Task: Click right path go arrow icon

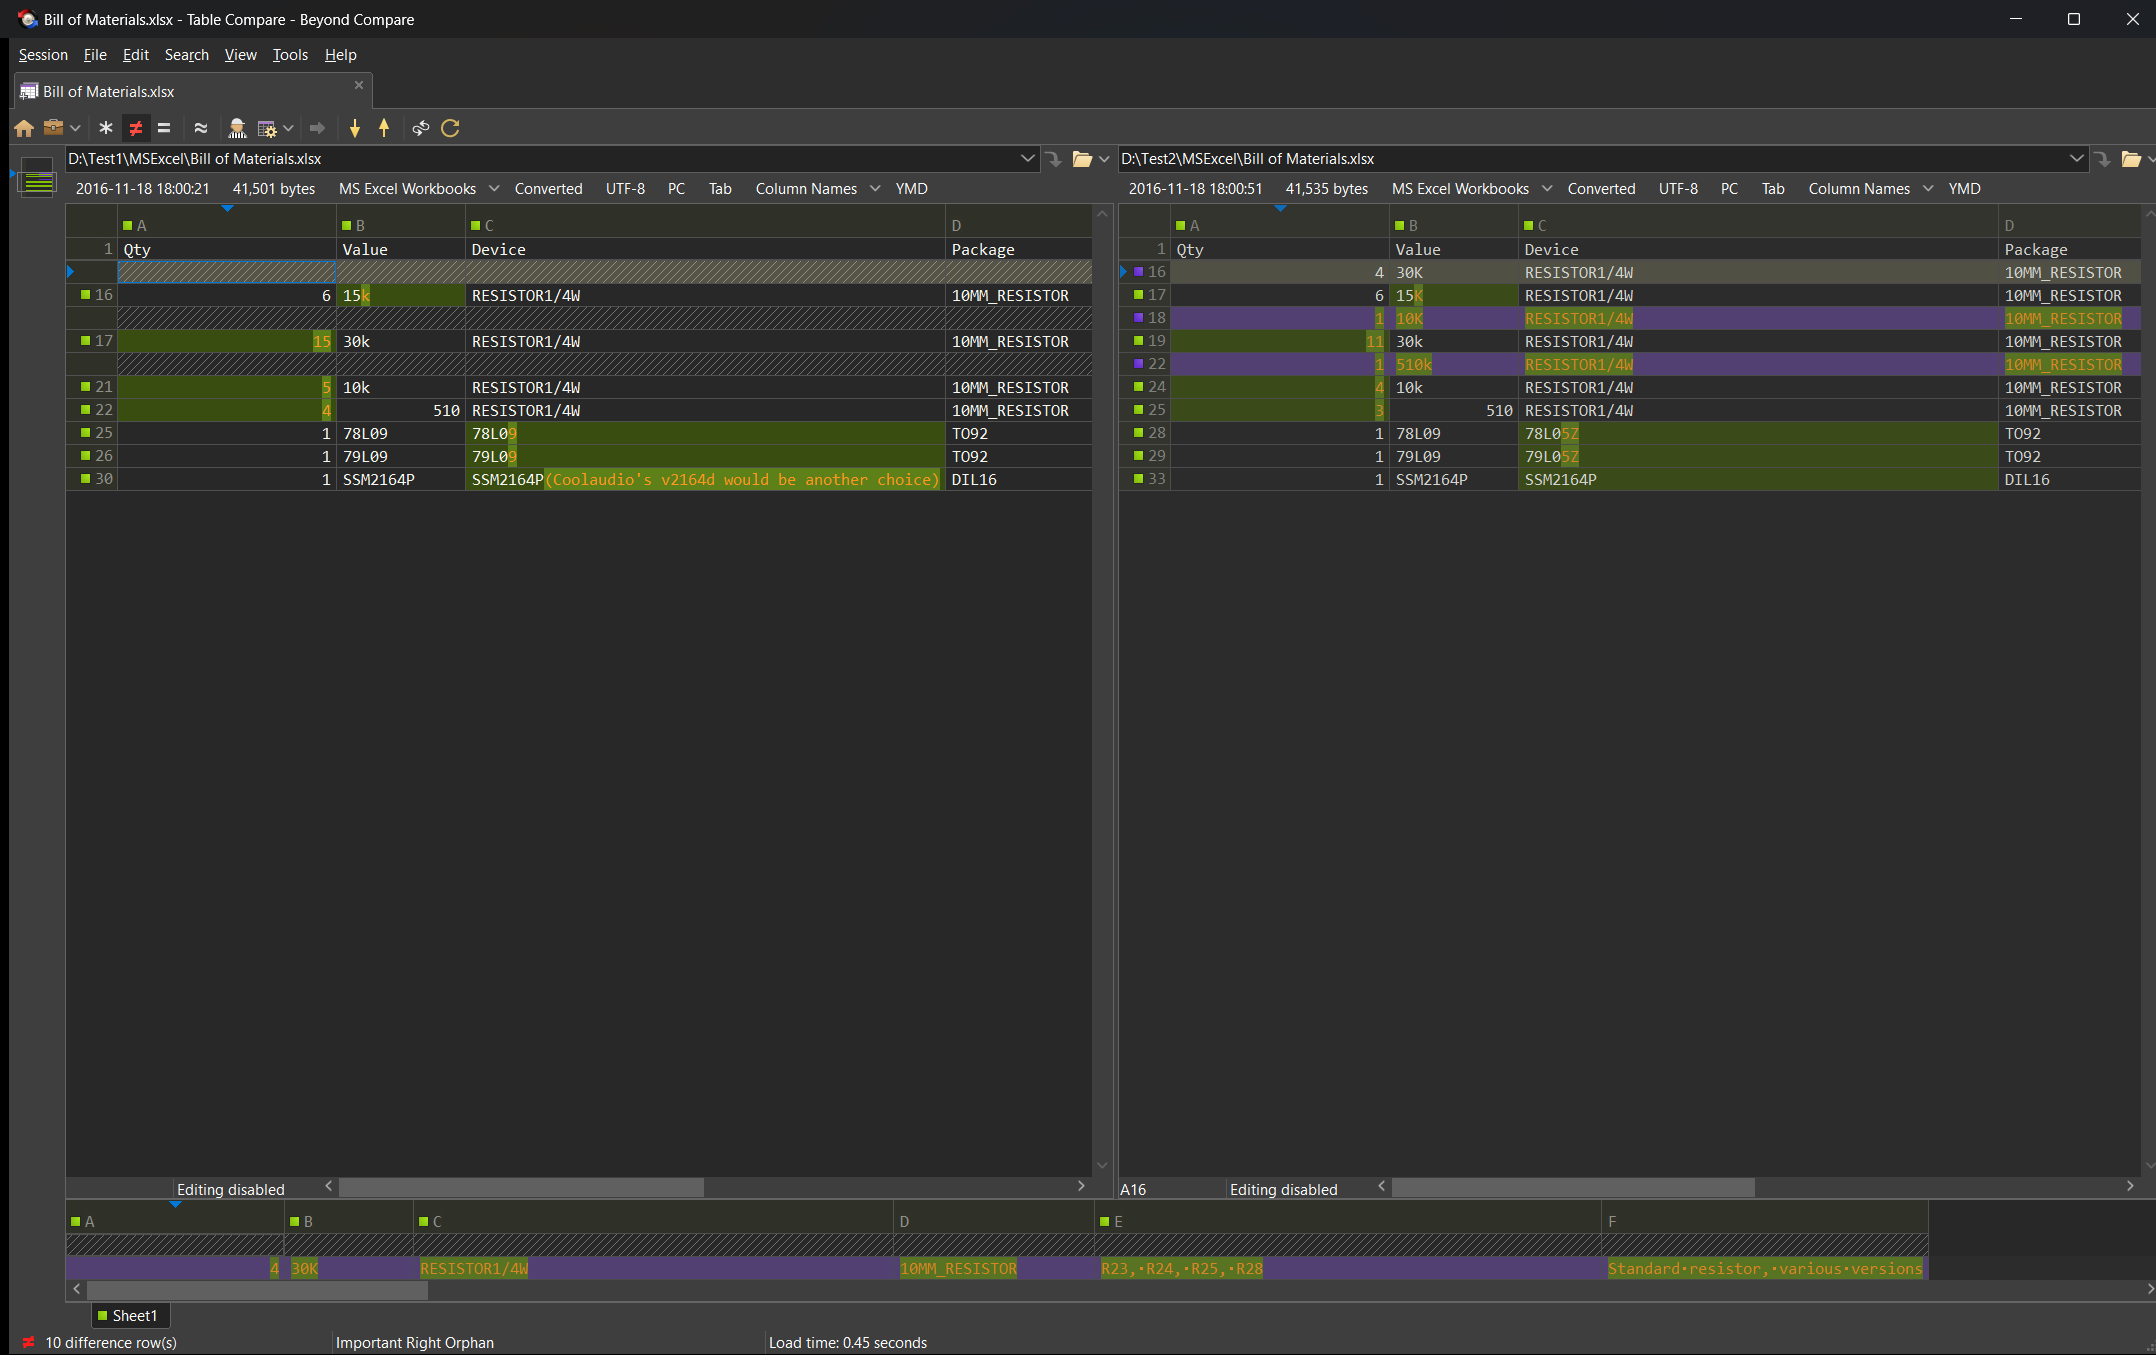Action: (x=2102, y=159)
